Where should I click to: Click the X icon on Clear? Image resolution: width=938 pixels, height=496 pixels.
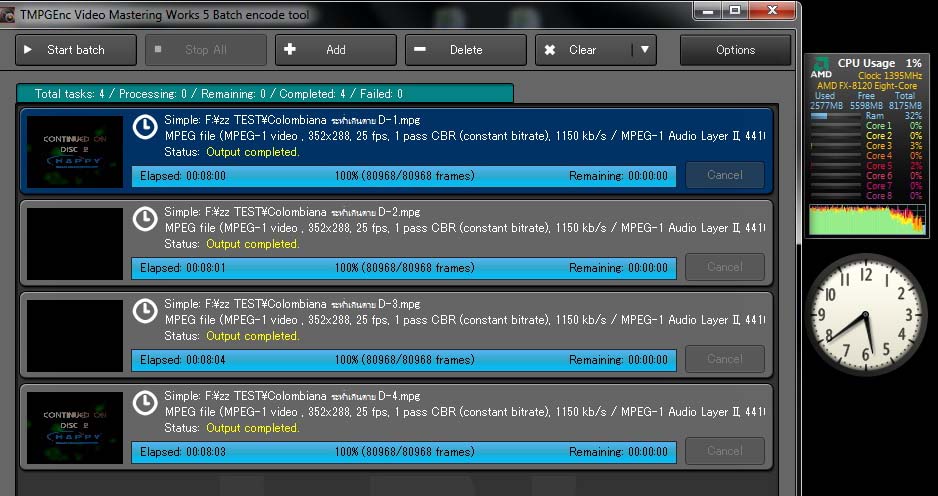tap(550, 50)
